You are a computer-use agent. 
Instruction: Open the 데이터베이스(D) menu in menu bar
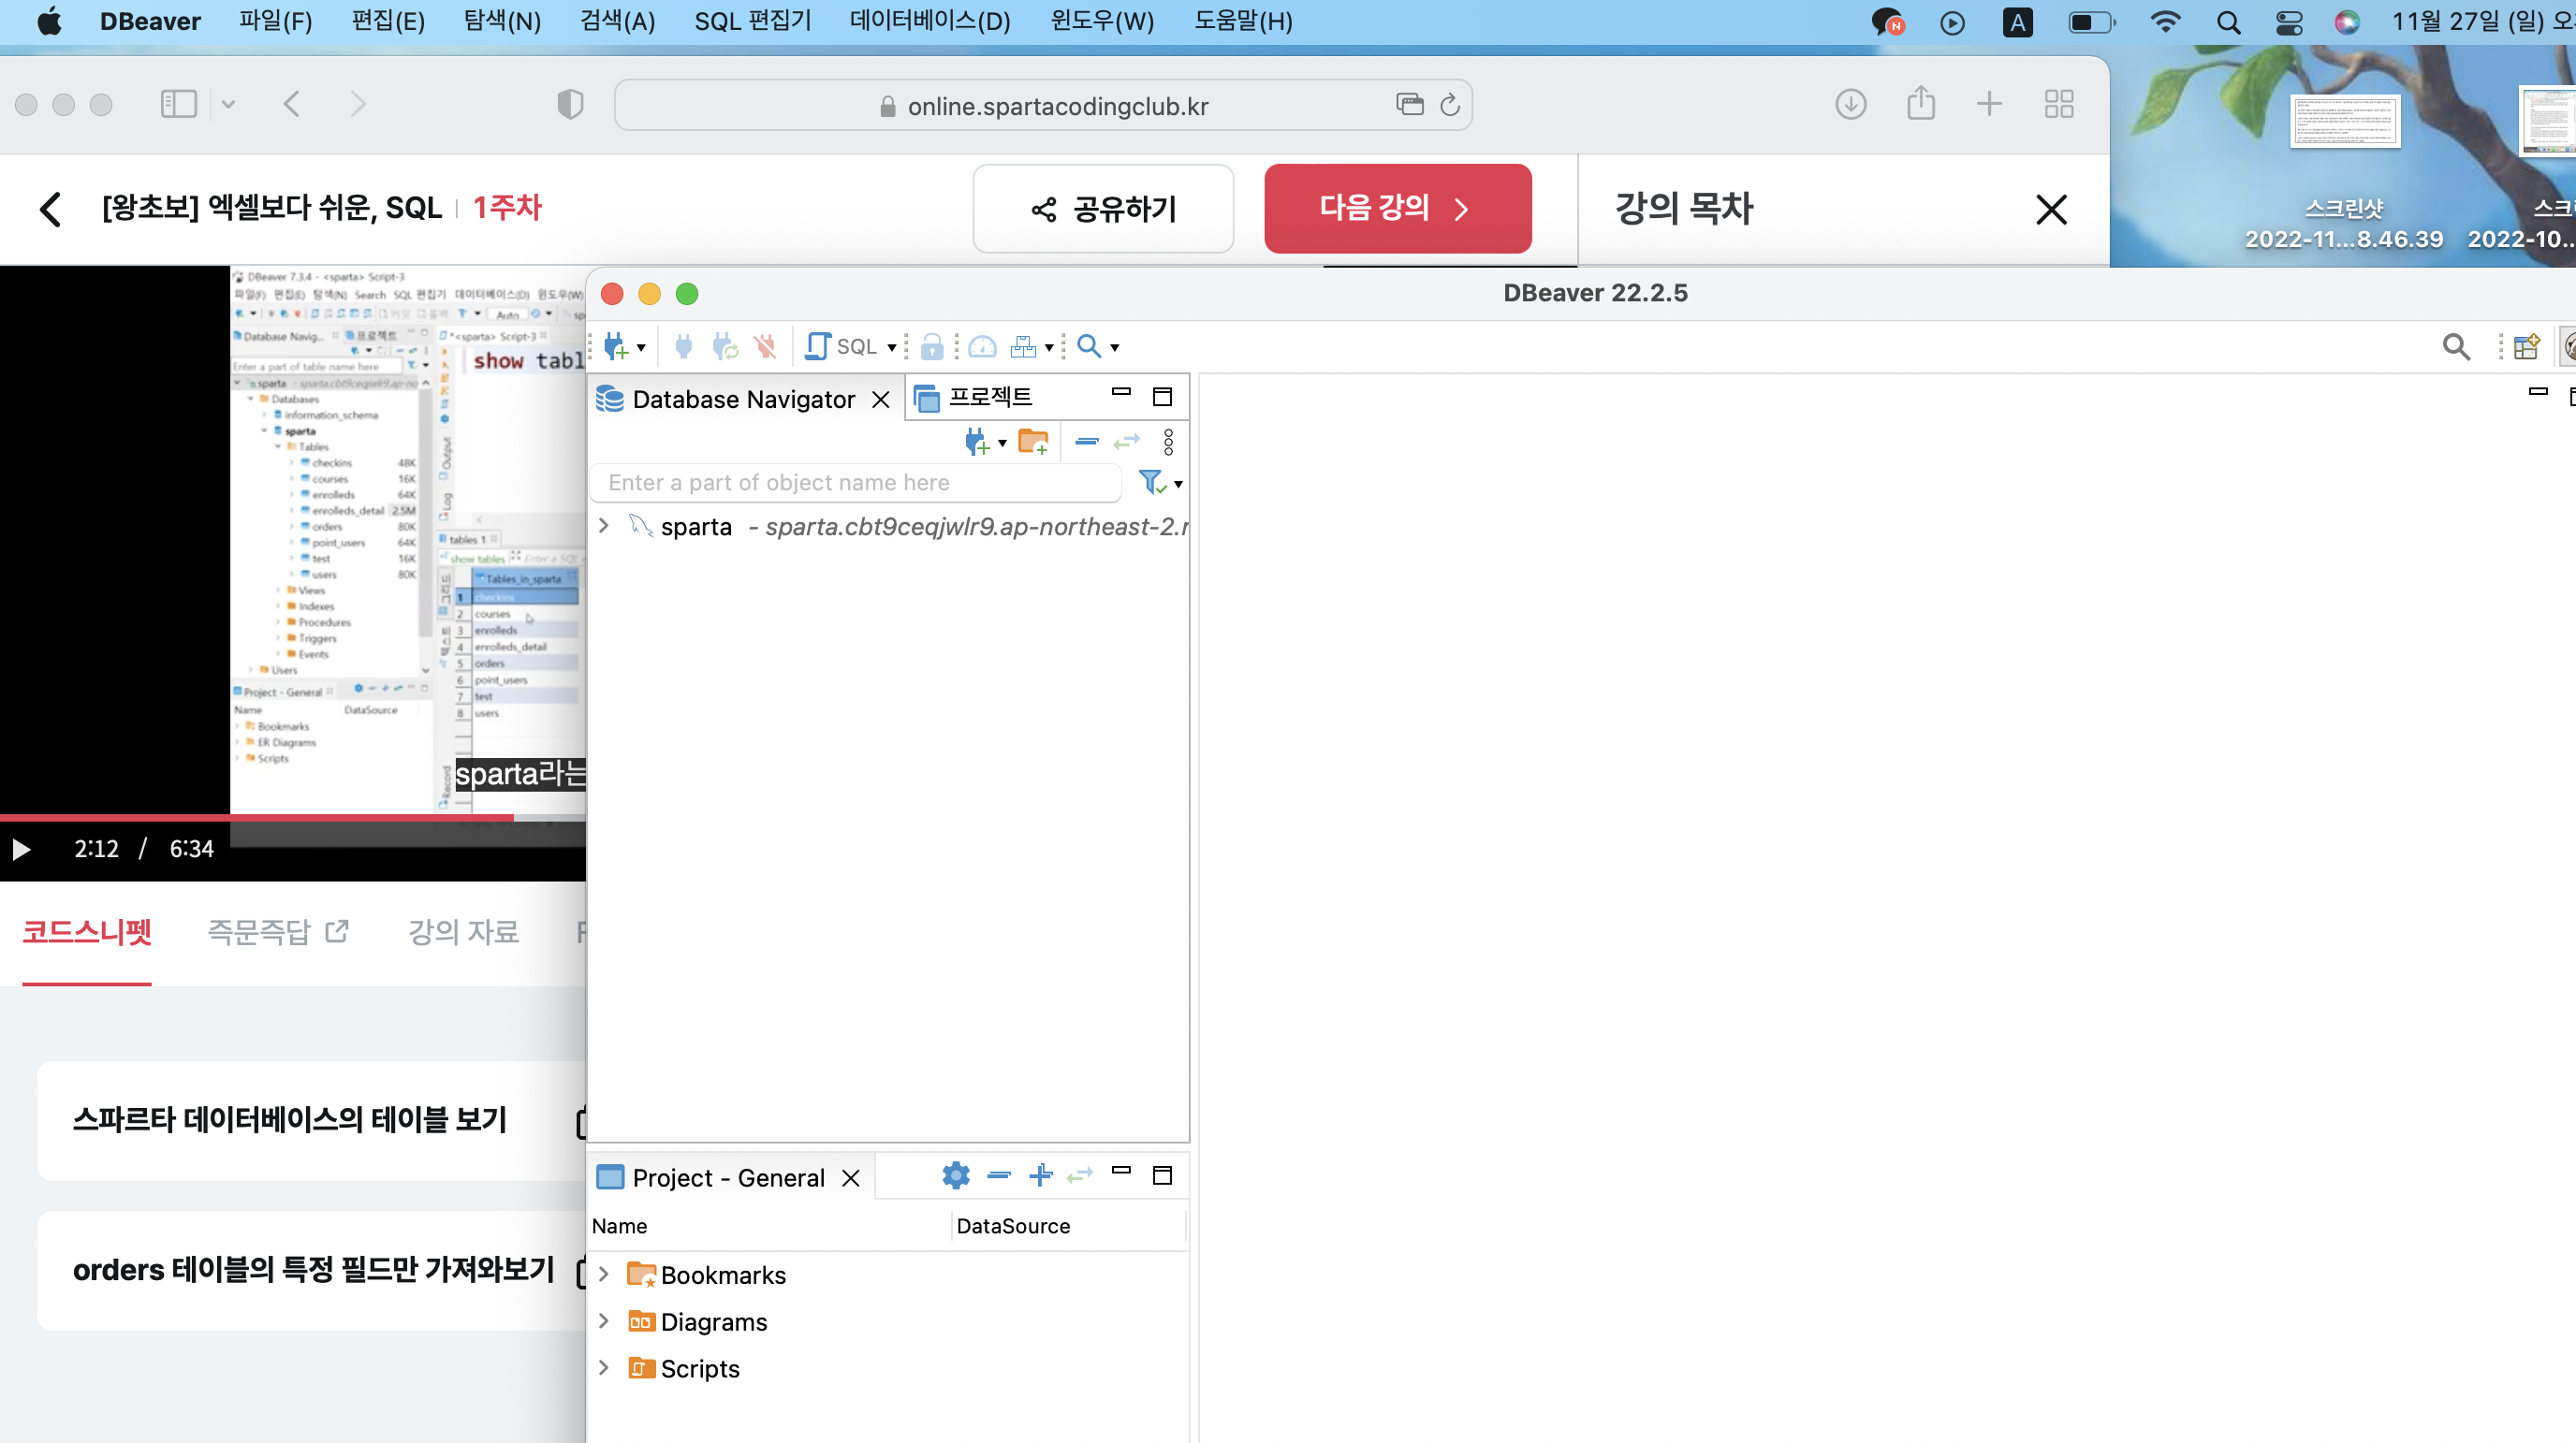click(x=930, y=21)
